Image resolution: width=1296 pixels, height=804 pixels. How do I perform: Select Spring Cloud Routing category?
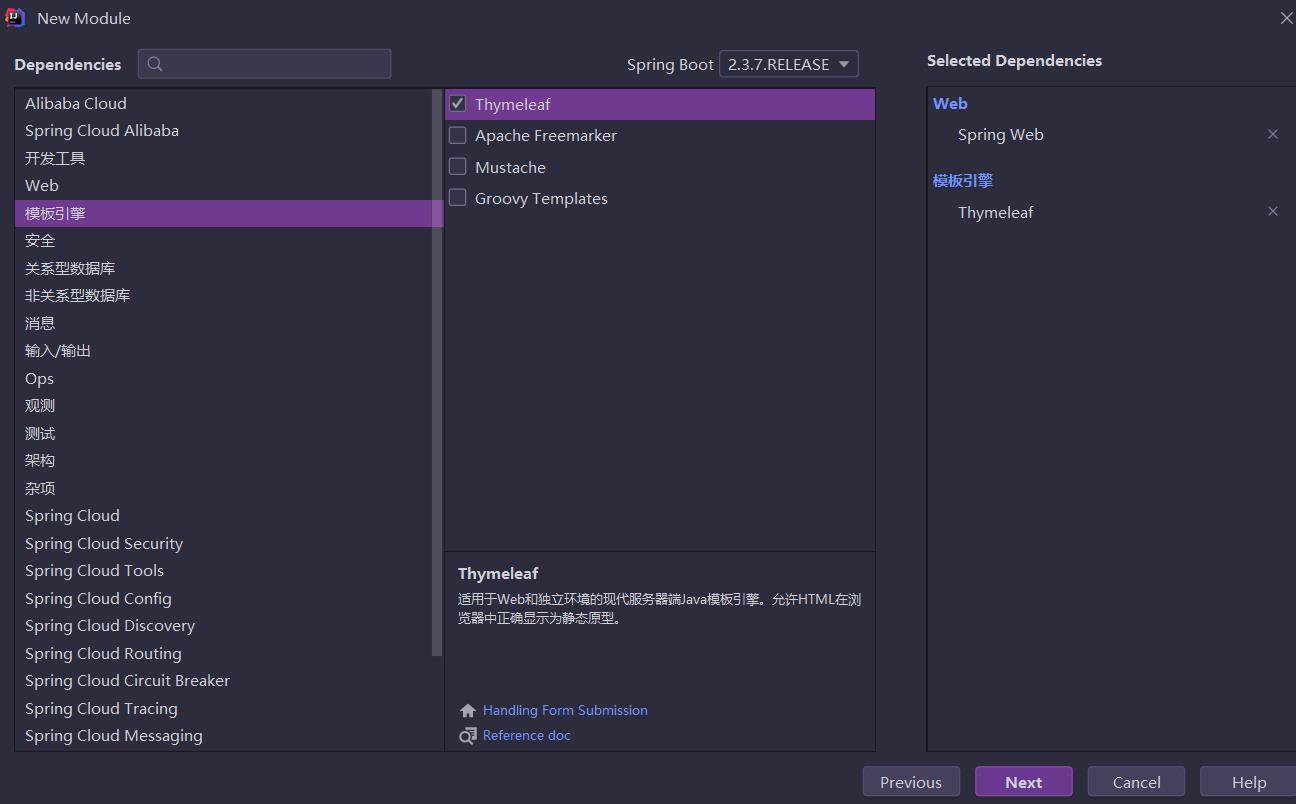click(223, 653)
